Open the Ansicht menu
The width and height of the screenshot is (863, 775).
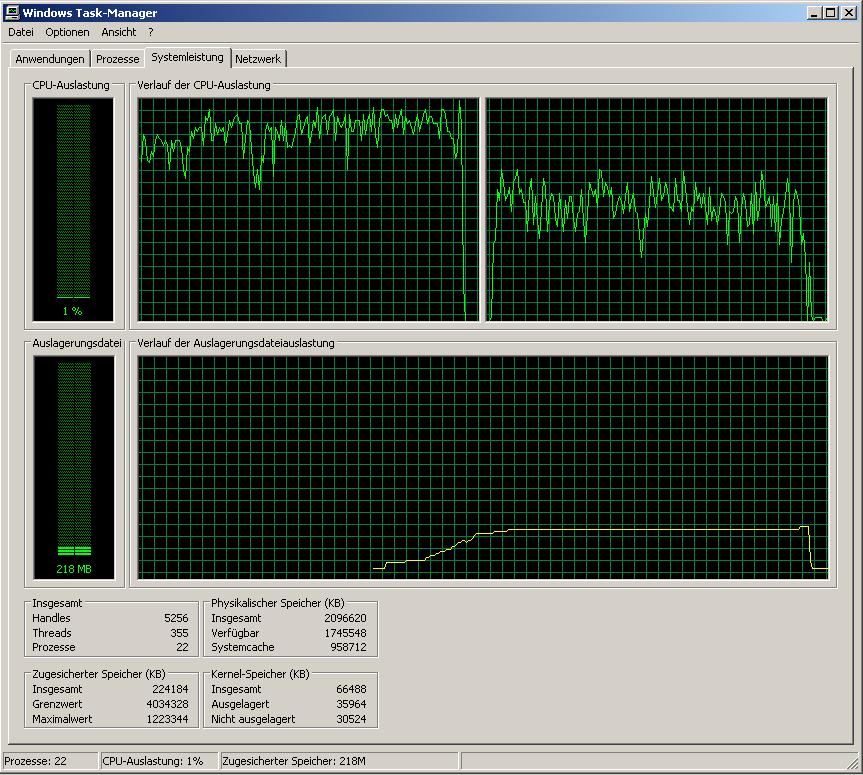pyautogui.click(x=118, y=32)
